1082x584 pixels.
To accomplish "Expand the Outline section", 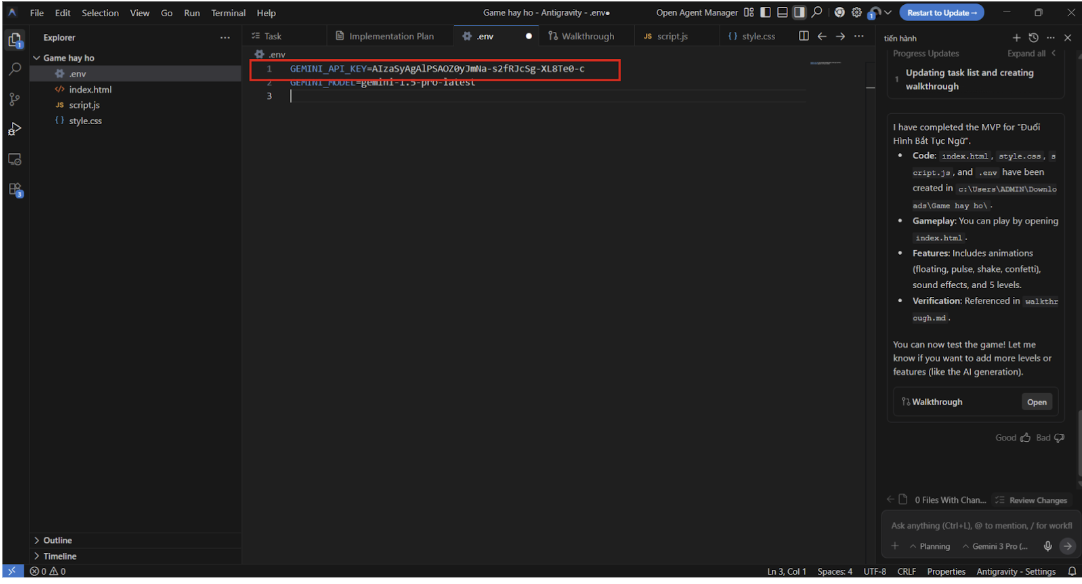I will point(57,540).
